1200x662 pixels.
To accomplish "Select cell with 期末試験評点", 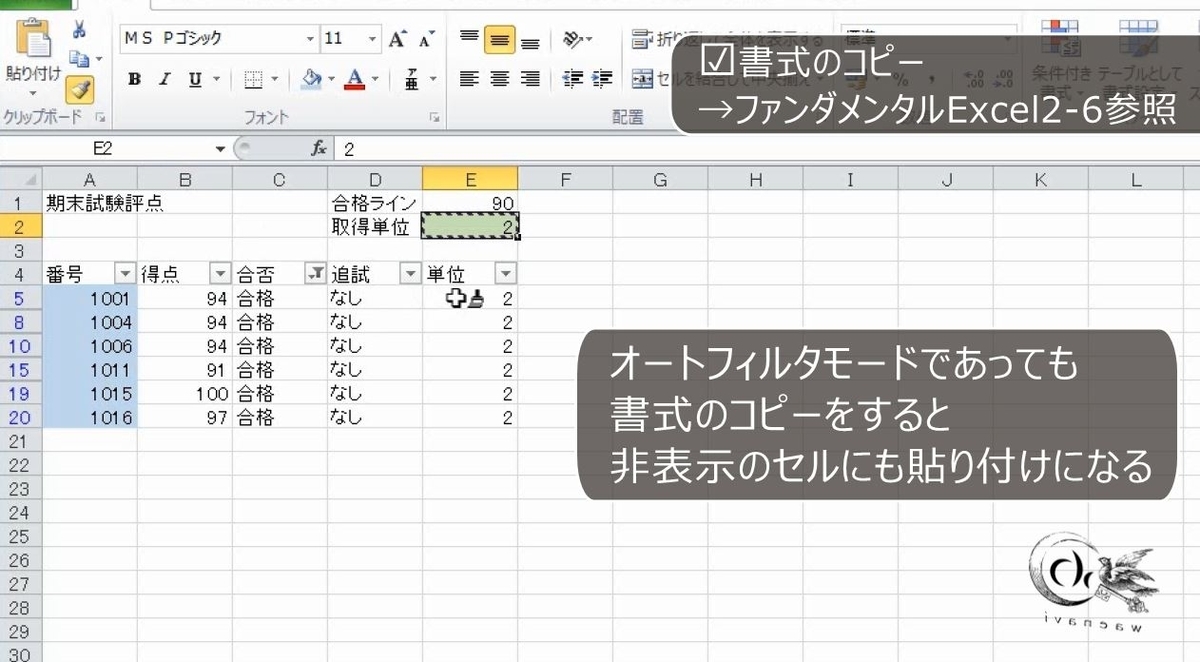I will pyautogui.click(x=90, y=203).
